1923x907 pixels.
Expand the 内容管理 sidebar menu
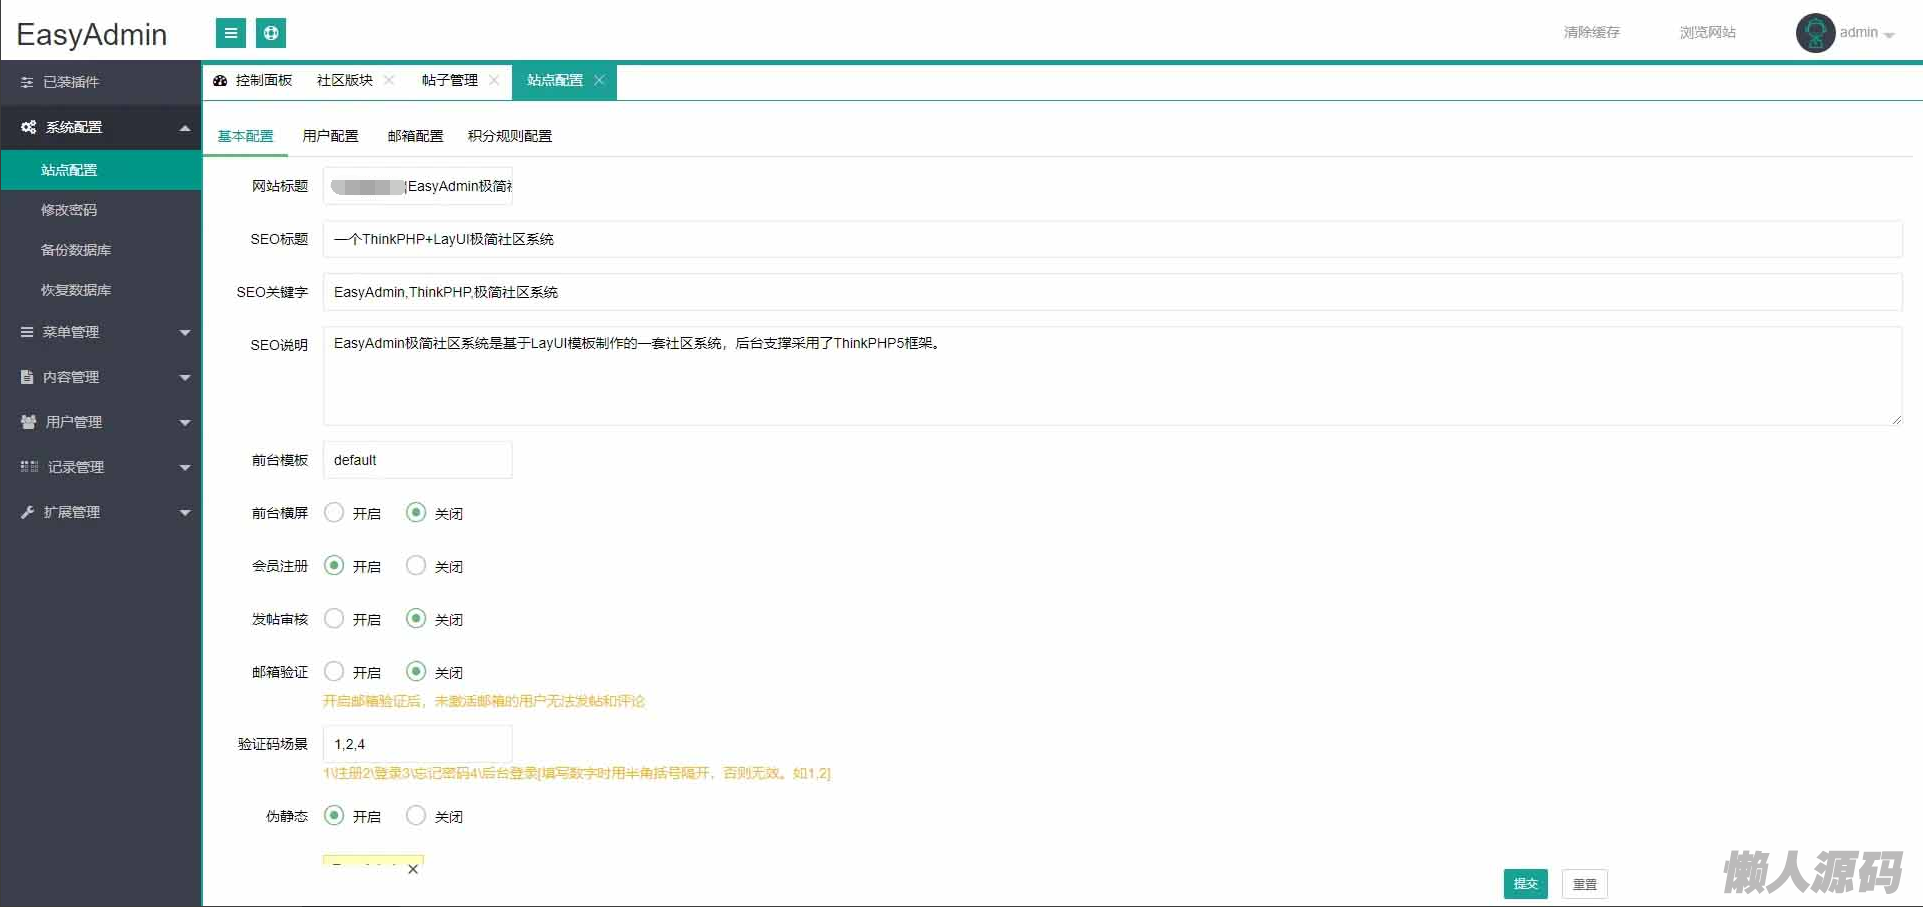tap(100, 377)
